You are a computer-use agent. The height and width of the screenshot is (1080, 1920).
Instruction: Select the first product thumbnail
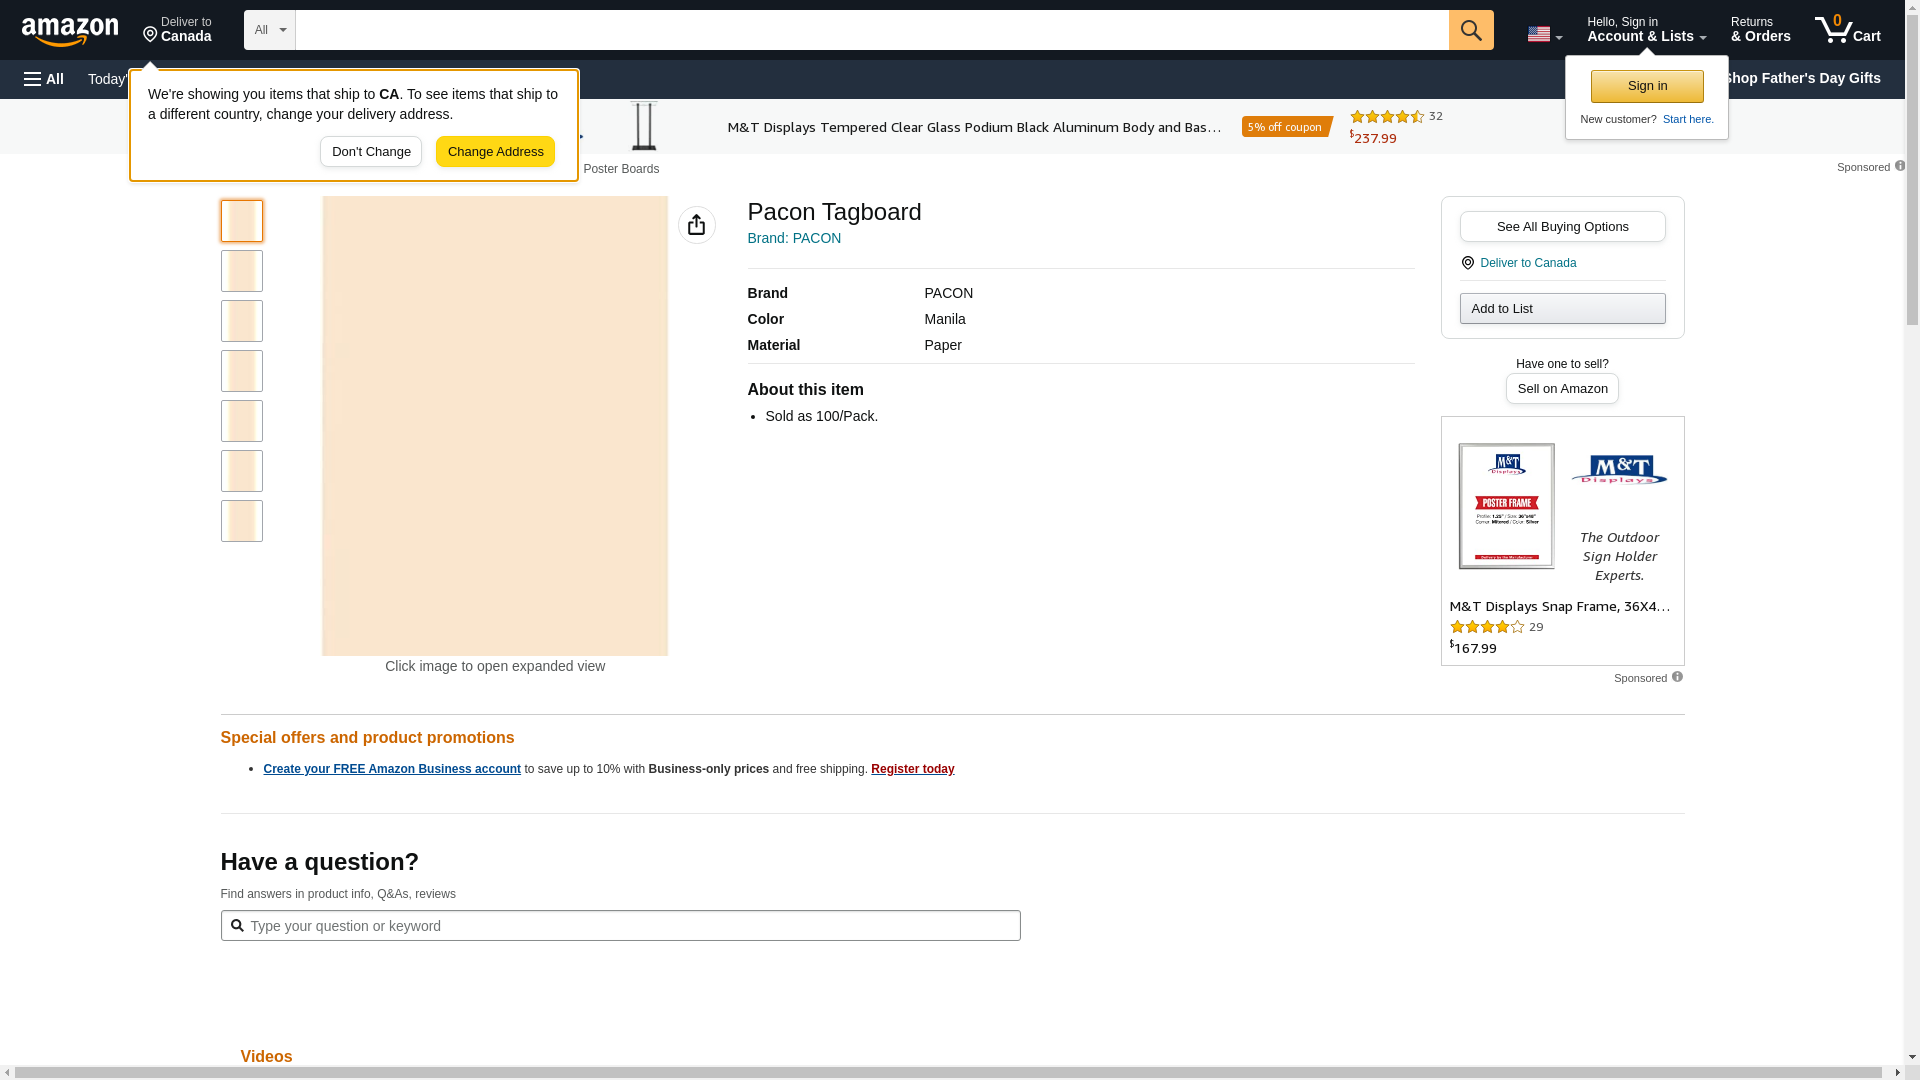242,221
